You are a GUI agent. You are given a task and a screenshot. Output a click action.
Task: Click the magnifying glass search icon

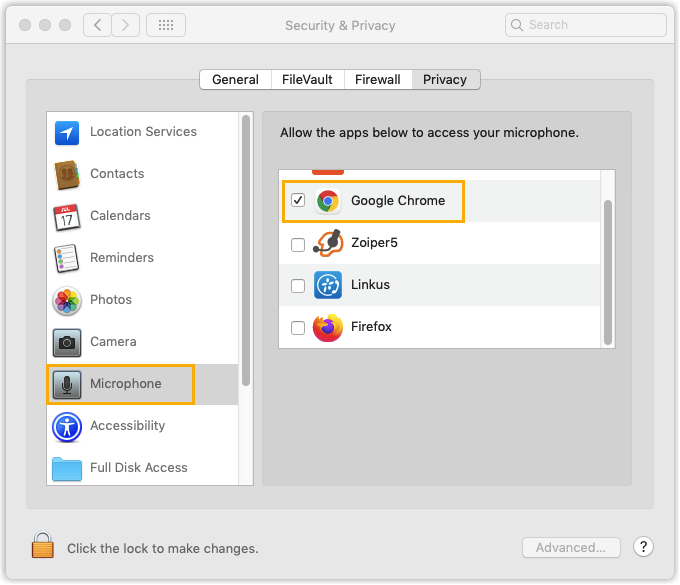pyautogui.click(x=517, y=25)
